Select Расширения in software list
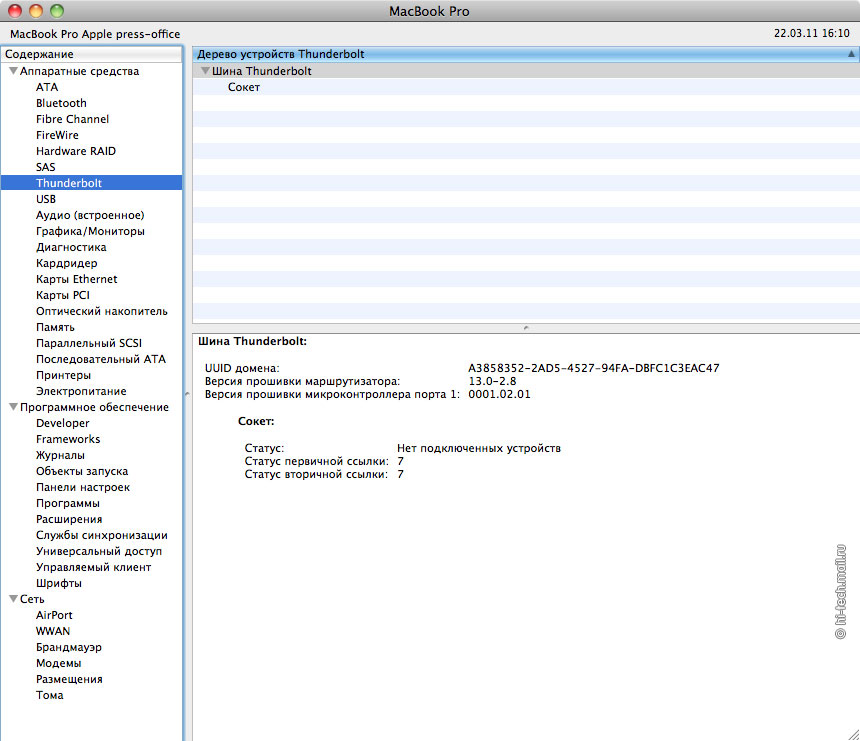 coord(69,519)
